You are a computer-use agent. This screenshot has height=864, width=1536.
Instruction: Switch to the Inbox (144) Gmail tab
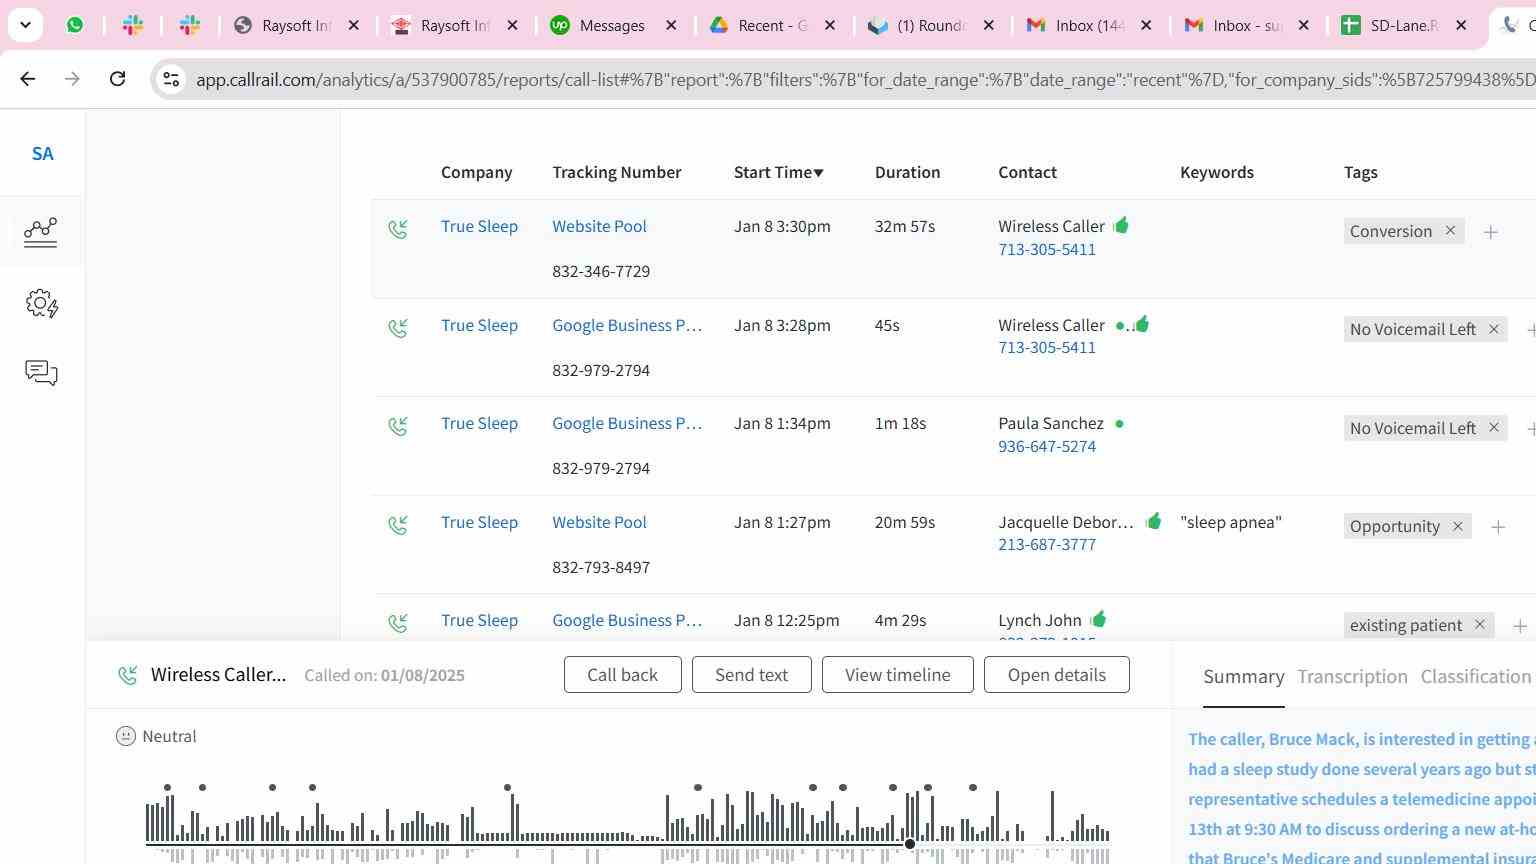tap(1088, 25)
